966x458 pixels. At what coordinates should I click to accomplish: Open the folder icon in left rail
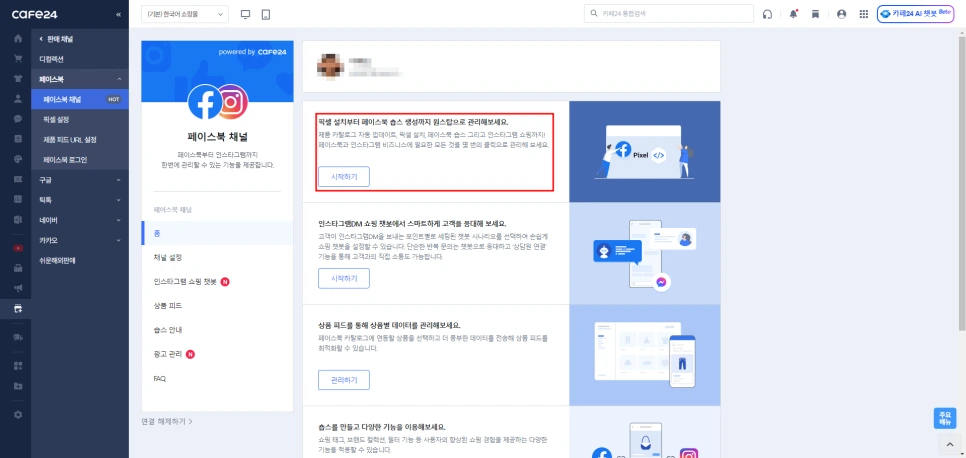click(x=18, y=386)
